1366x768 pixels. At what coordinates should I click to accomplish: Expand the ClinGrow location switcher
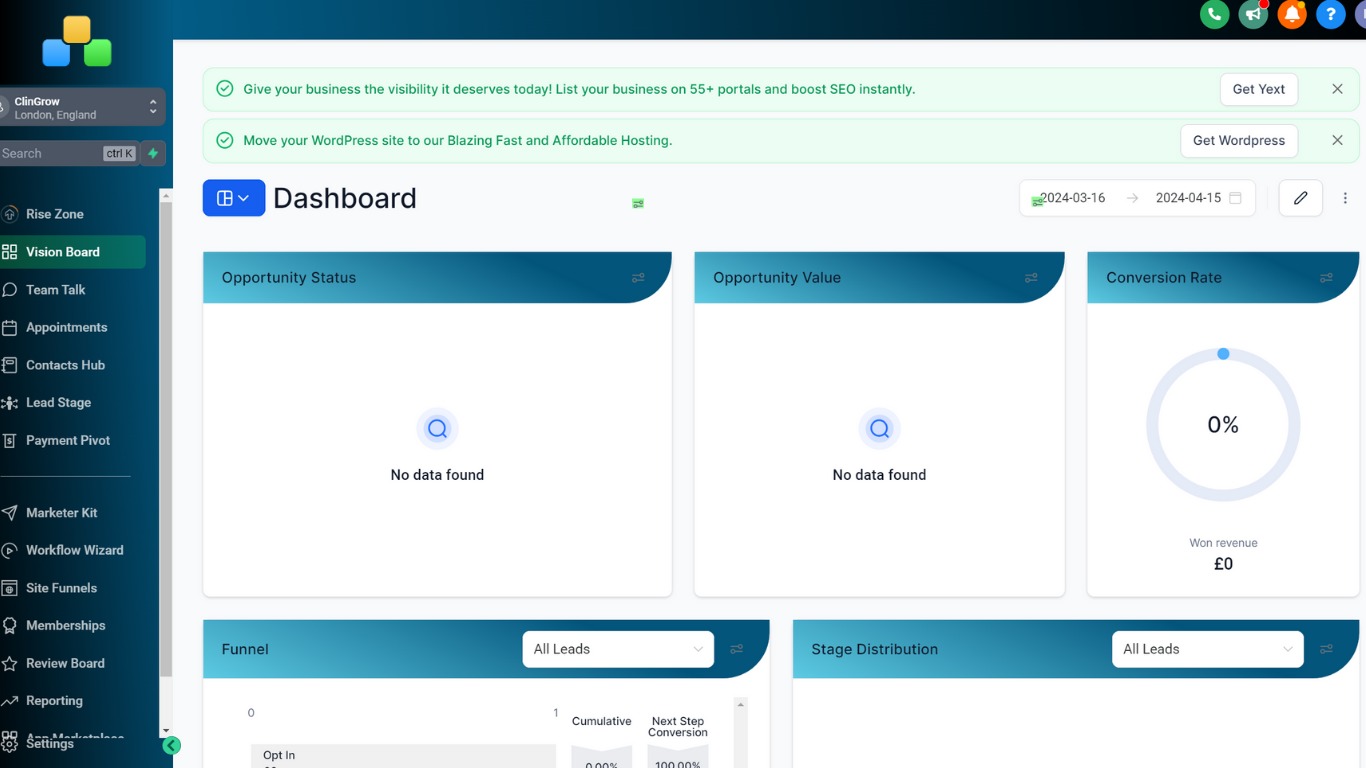click(x=152, y=106)
